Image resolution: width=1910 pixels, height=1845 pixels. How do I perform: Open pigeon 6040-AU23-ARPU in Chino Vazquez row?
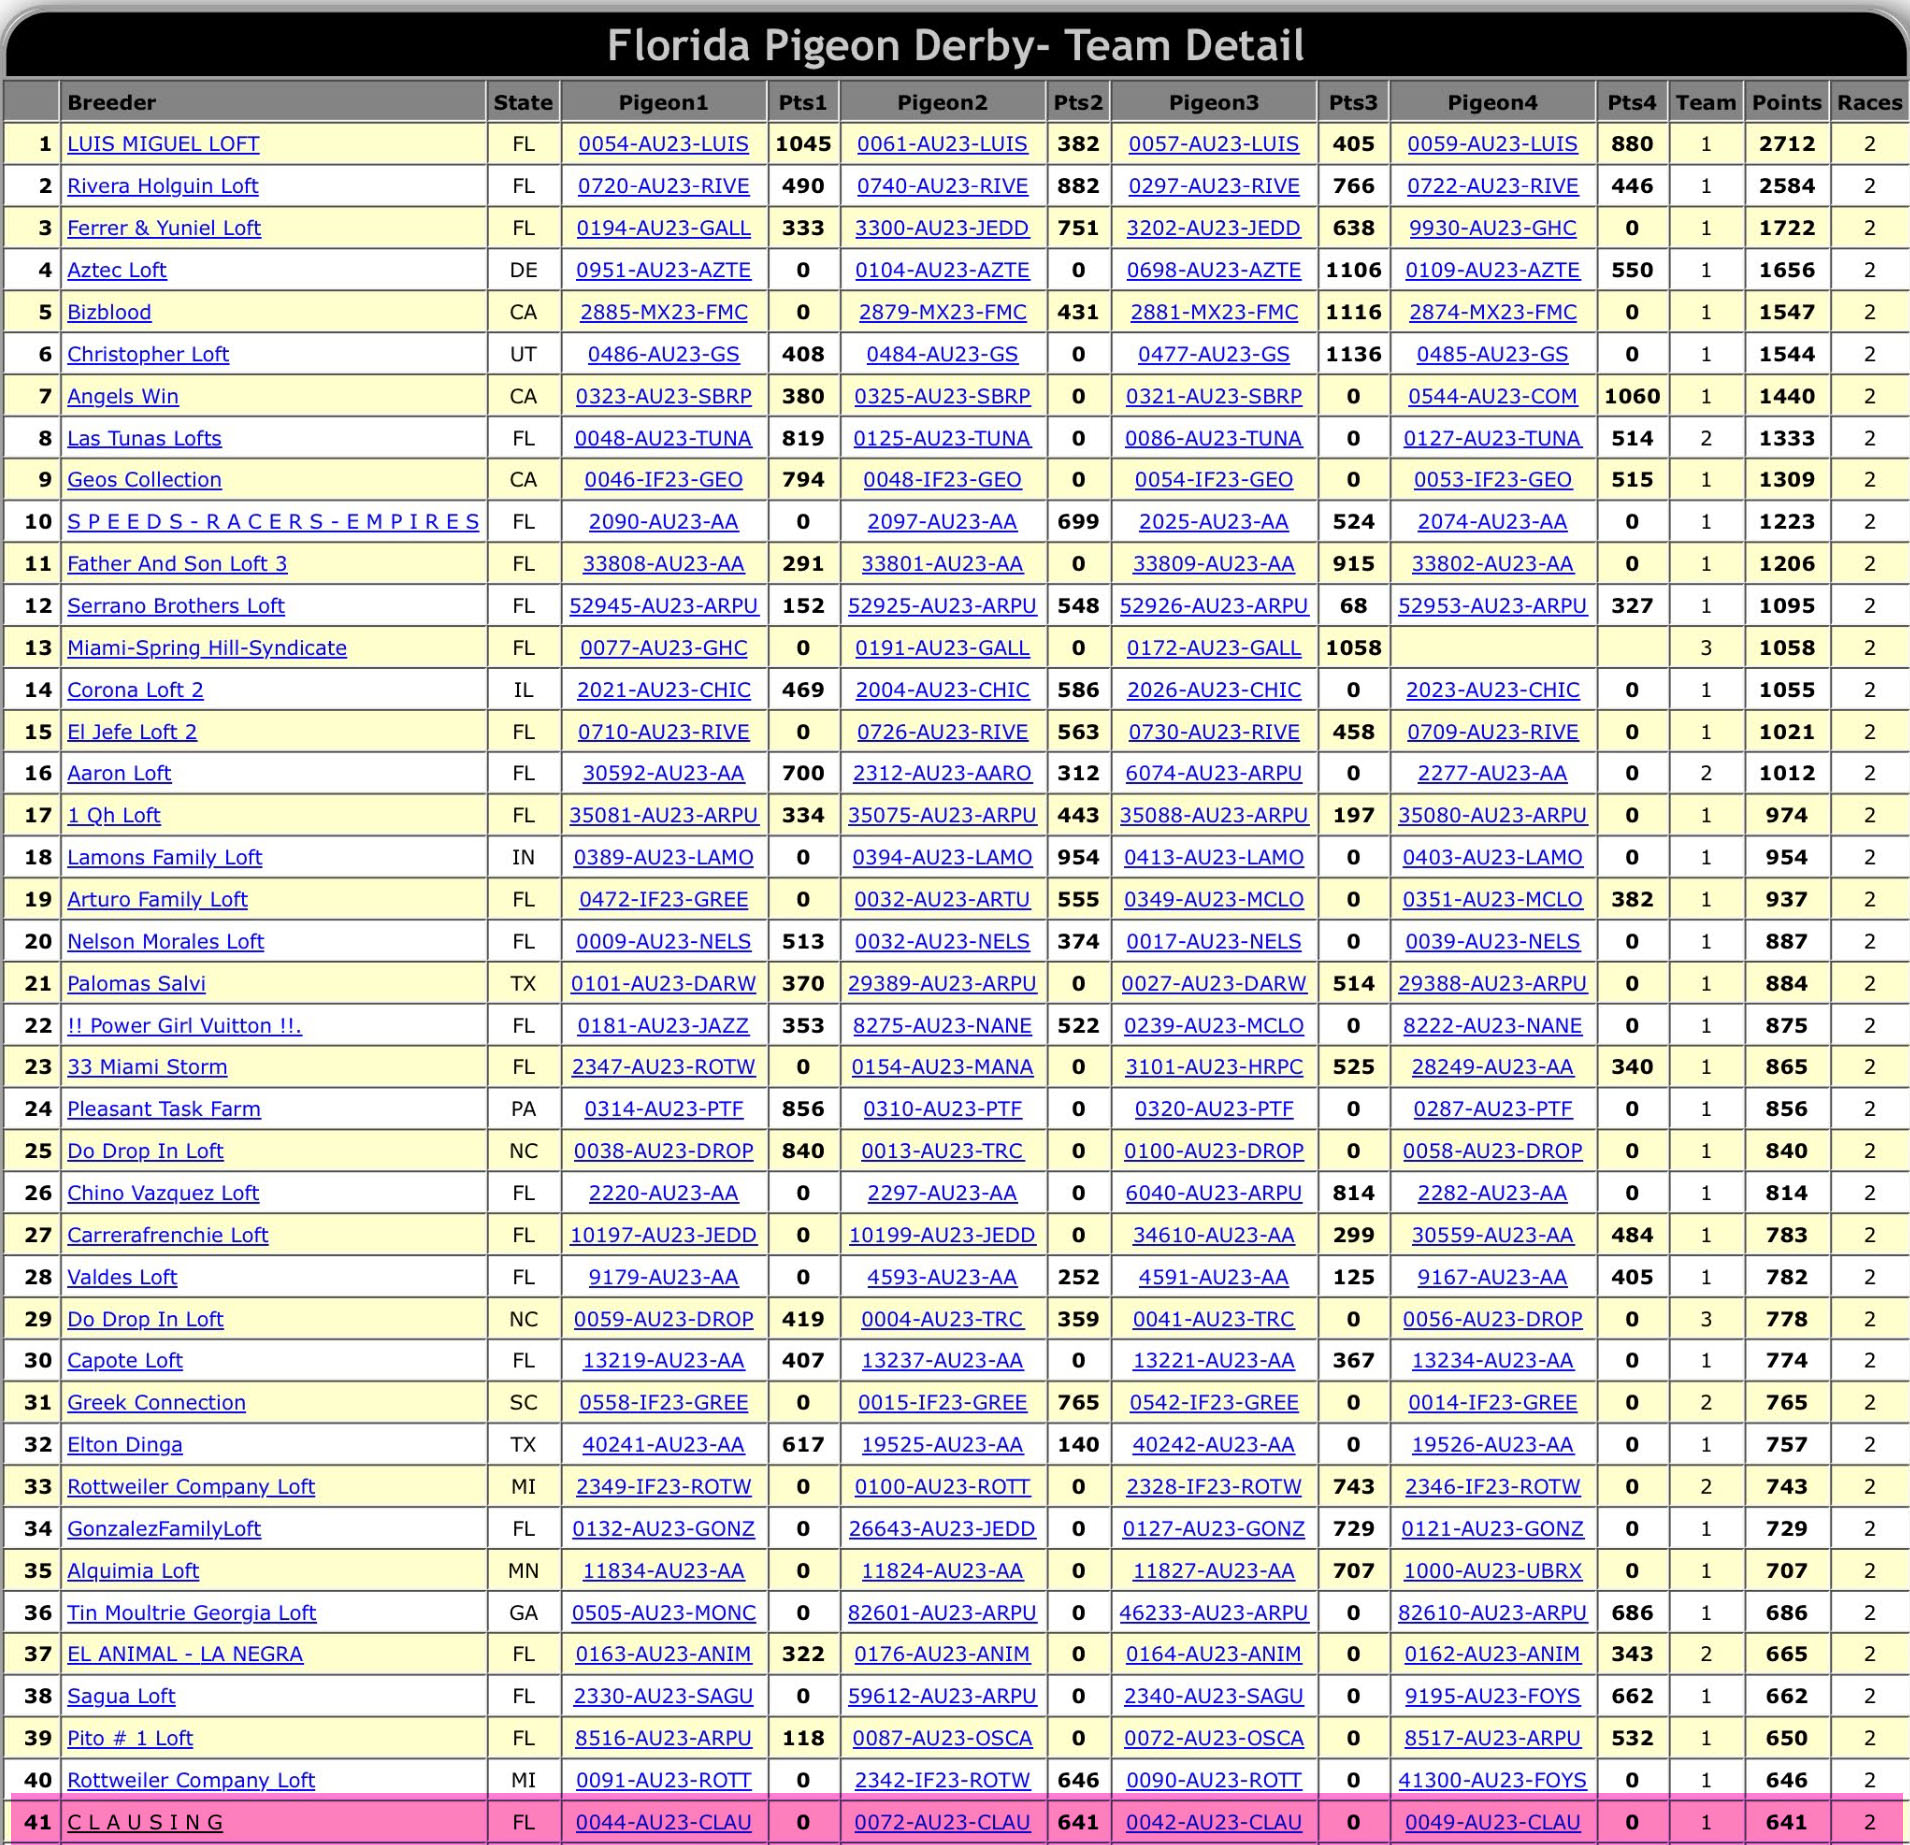tap(1213, 1193)
